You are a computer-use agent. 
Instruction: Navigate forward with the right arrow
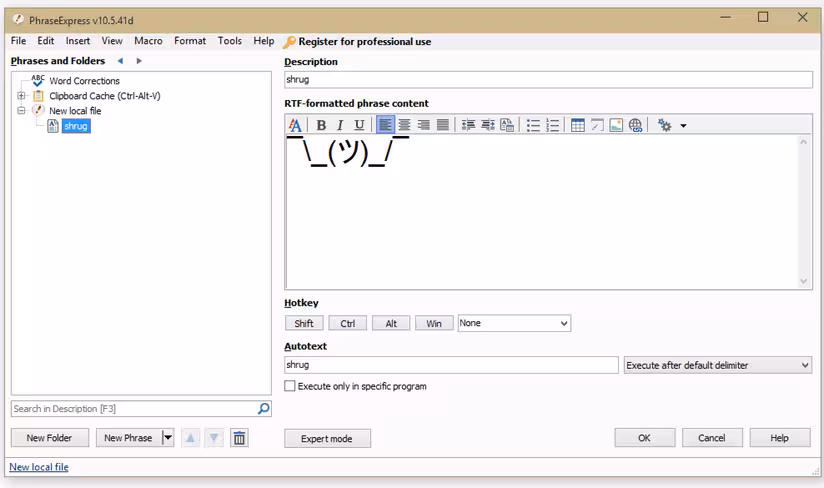point(139,61)
